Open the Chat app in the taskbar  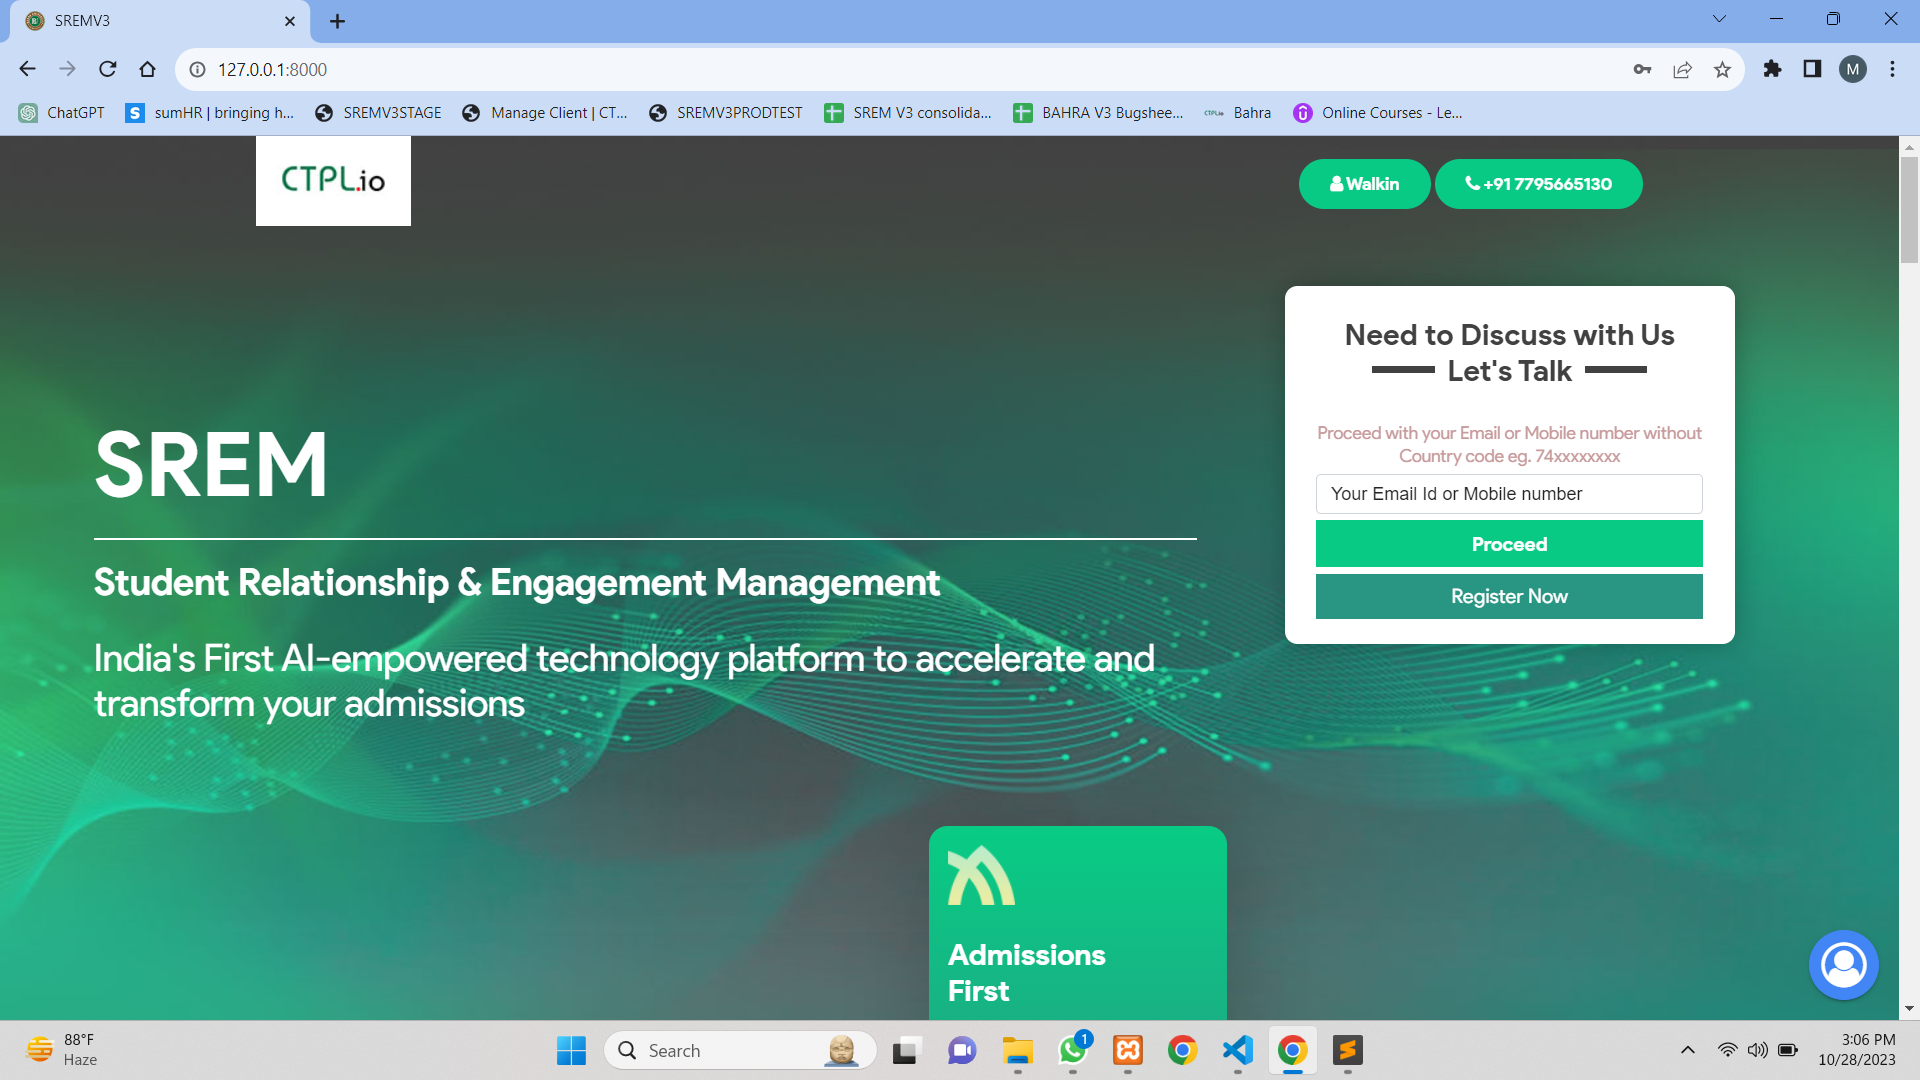pyautogui.click(x=961, y=1050)
